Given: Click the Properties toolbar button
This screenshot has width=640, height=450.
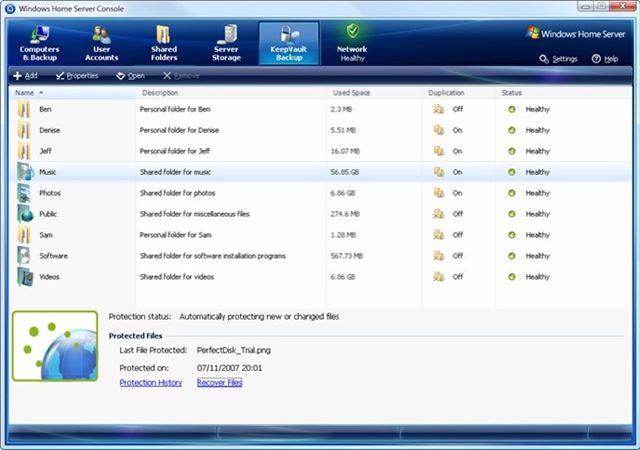Looking at the screenshot, I should [x=77, y=76].
